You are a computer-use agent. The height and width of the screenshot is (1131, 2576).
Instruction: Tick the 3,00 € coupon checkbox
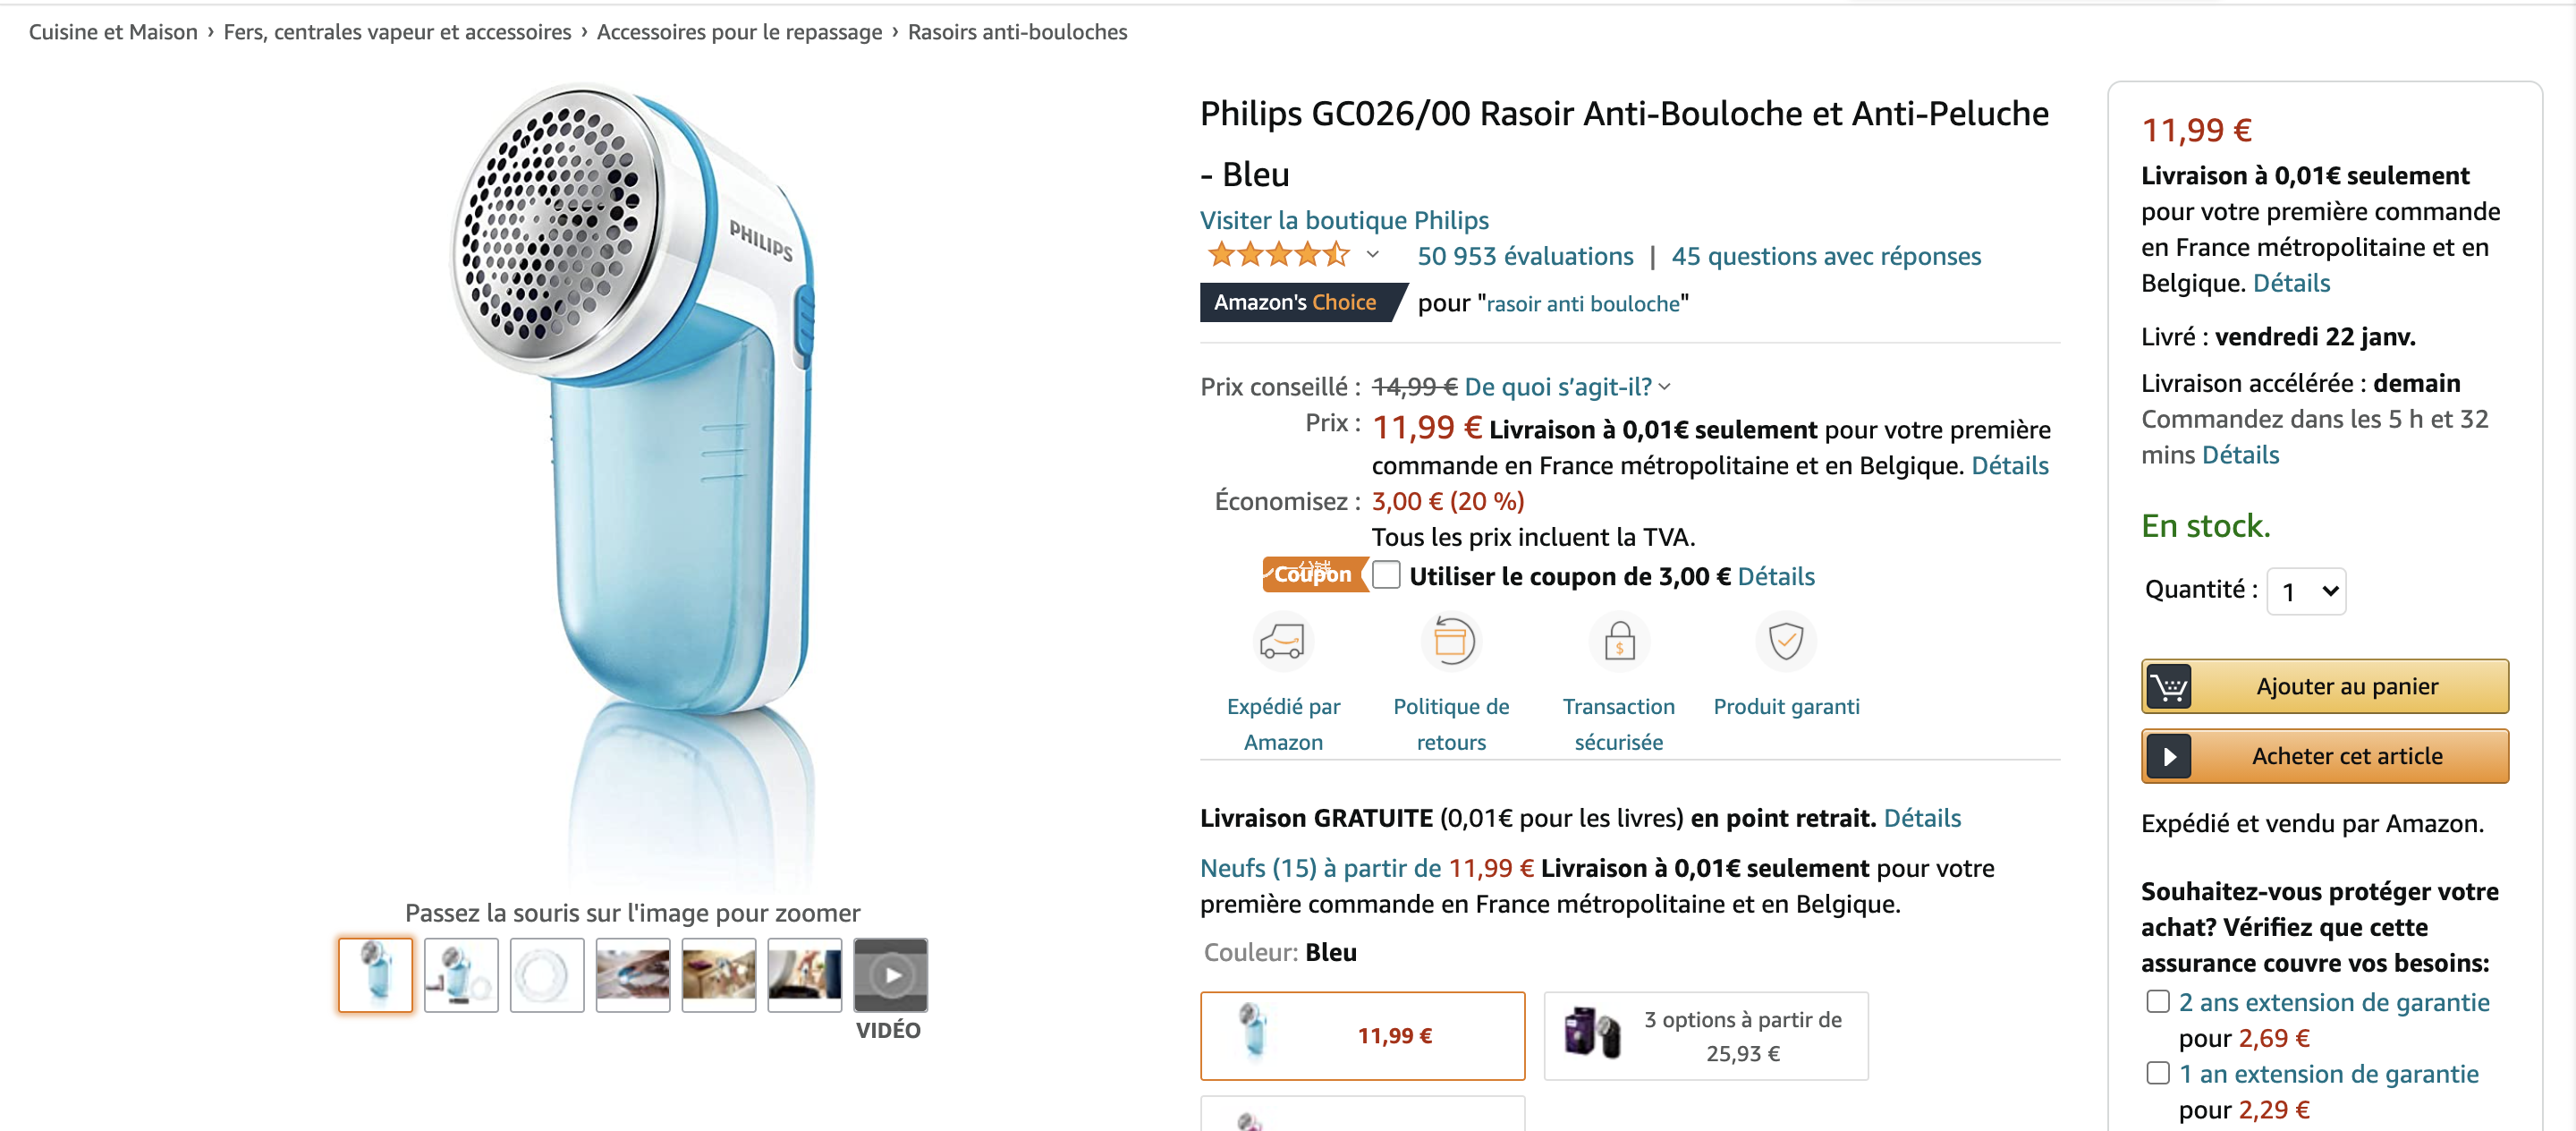click(x=1386, y=575)
